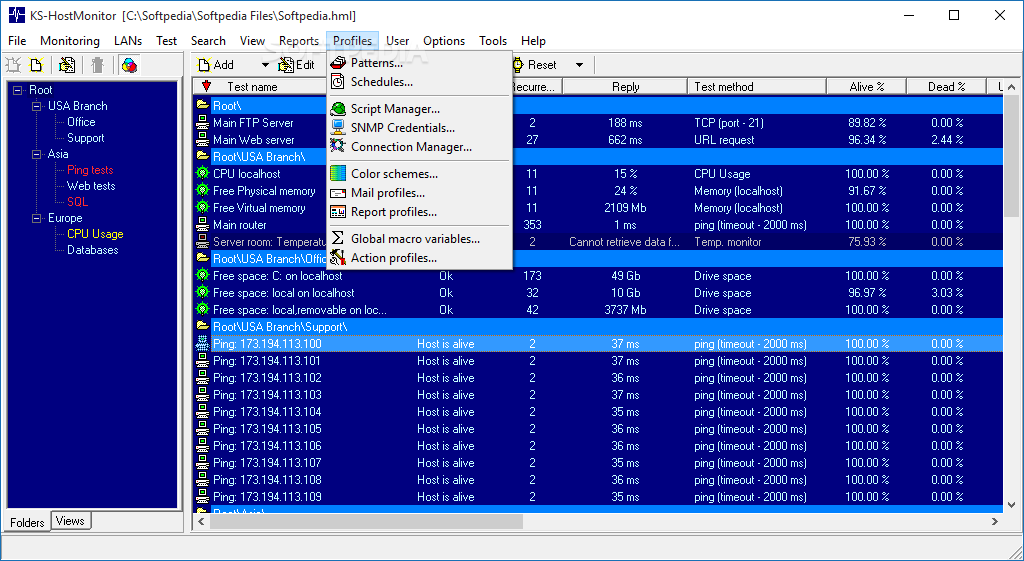Viewport: 1024px width, 561px height.
Task: Click the vertical scrollbar thumb
Action: point(1011,156)
